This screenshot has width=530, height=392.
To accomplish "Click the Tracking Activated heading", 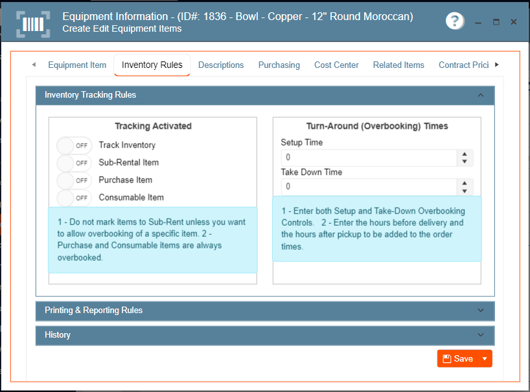I will coord(153,126).
